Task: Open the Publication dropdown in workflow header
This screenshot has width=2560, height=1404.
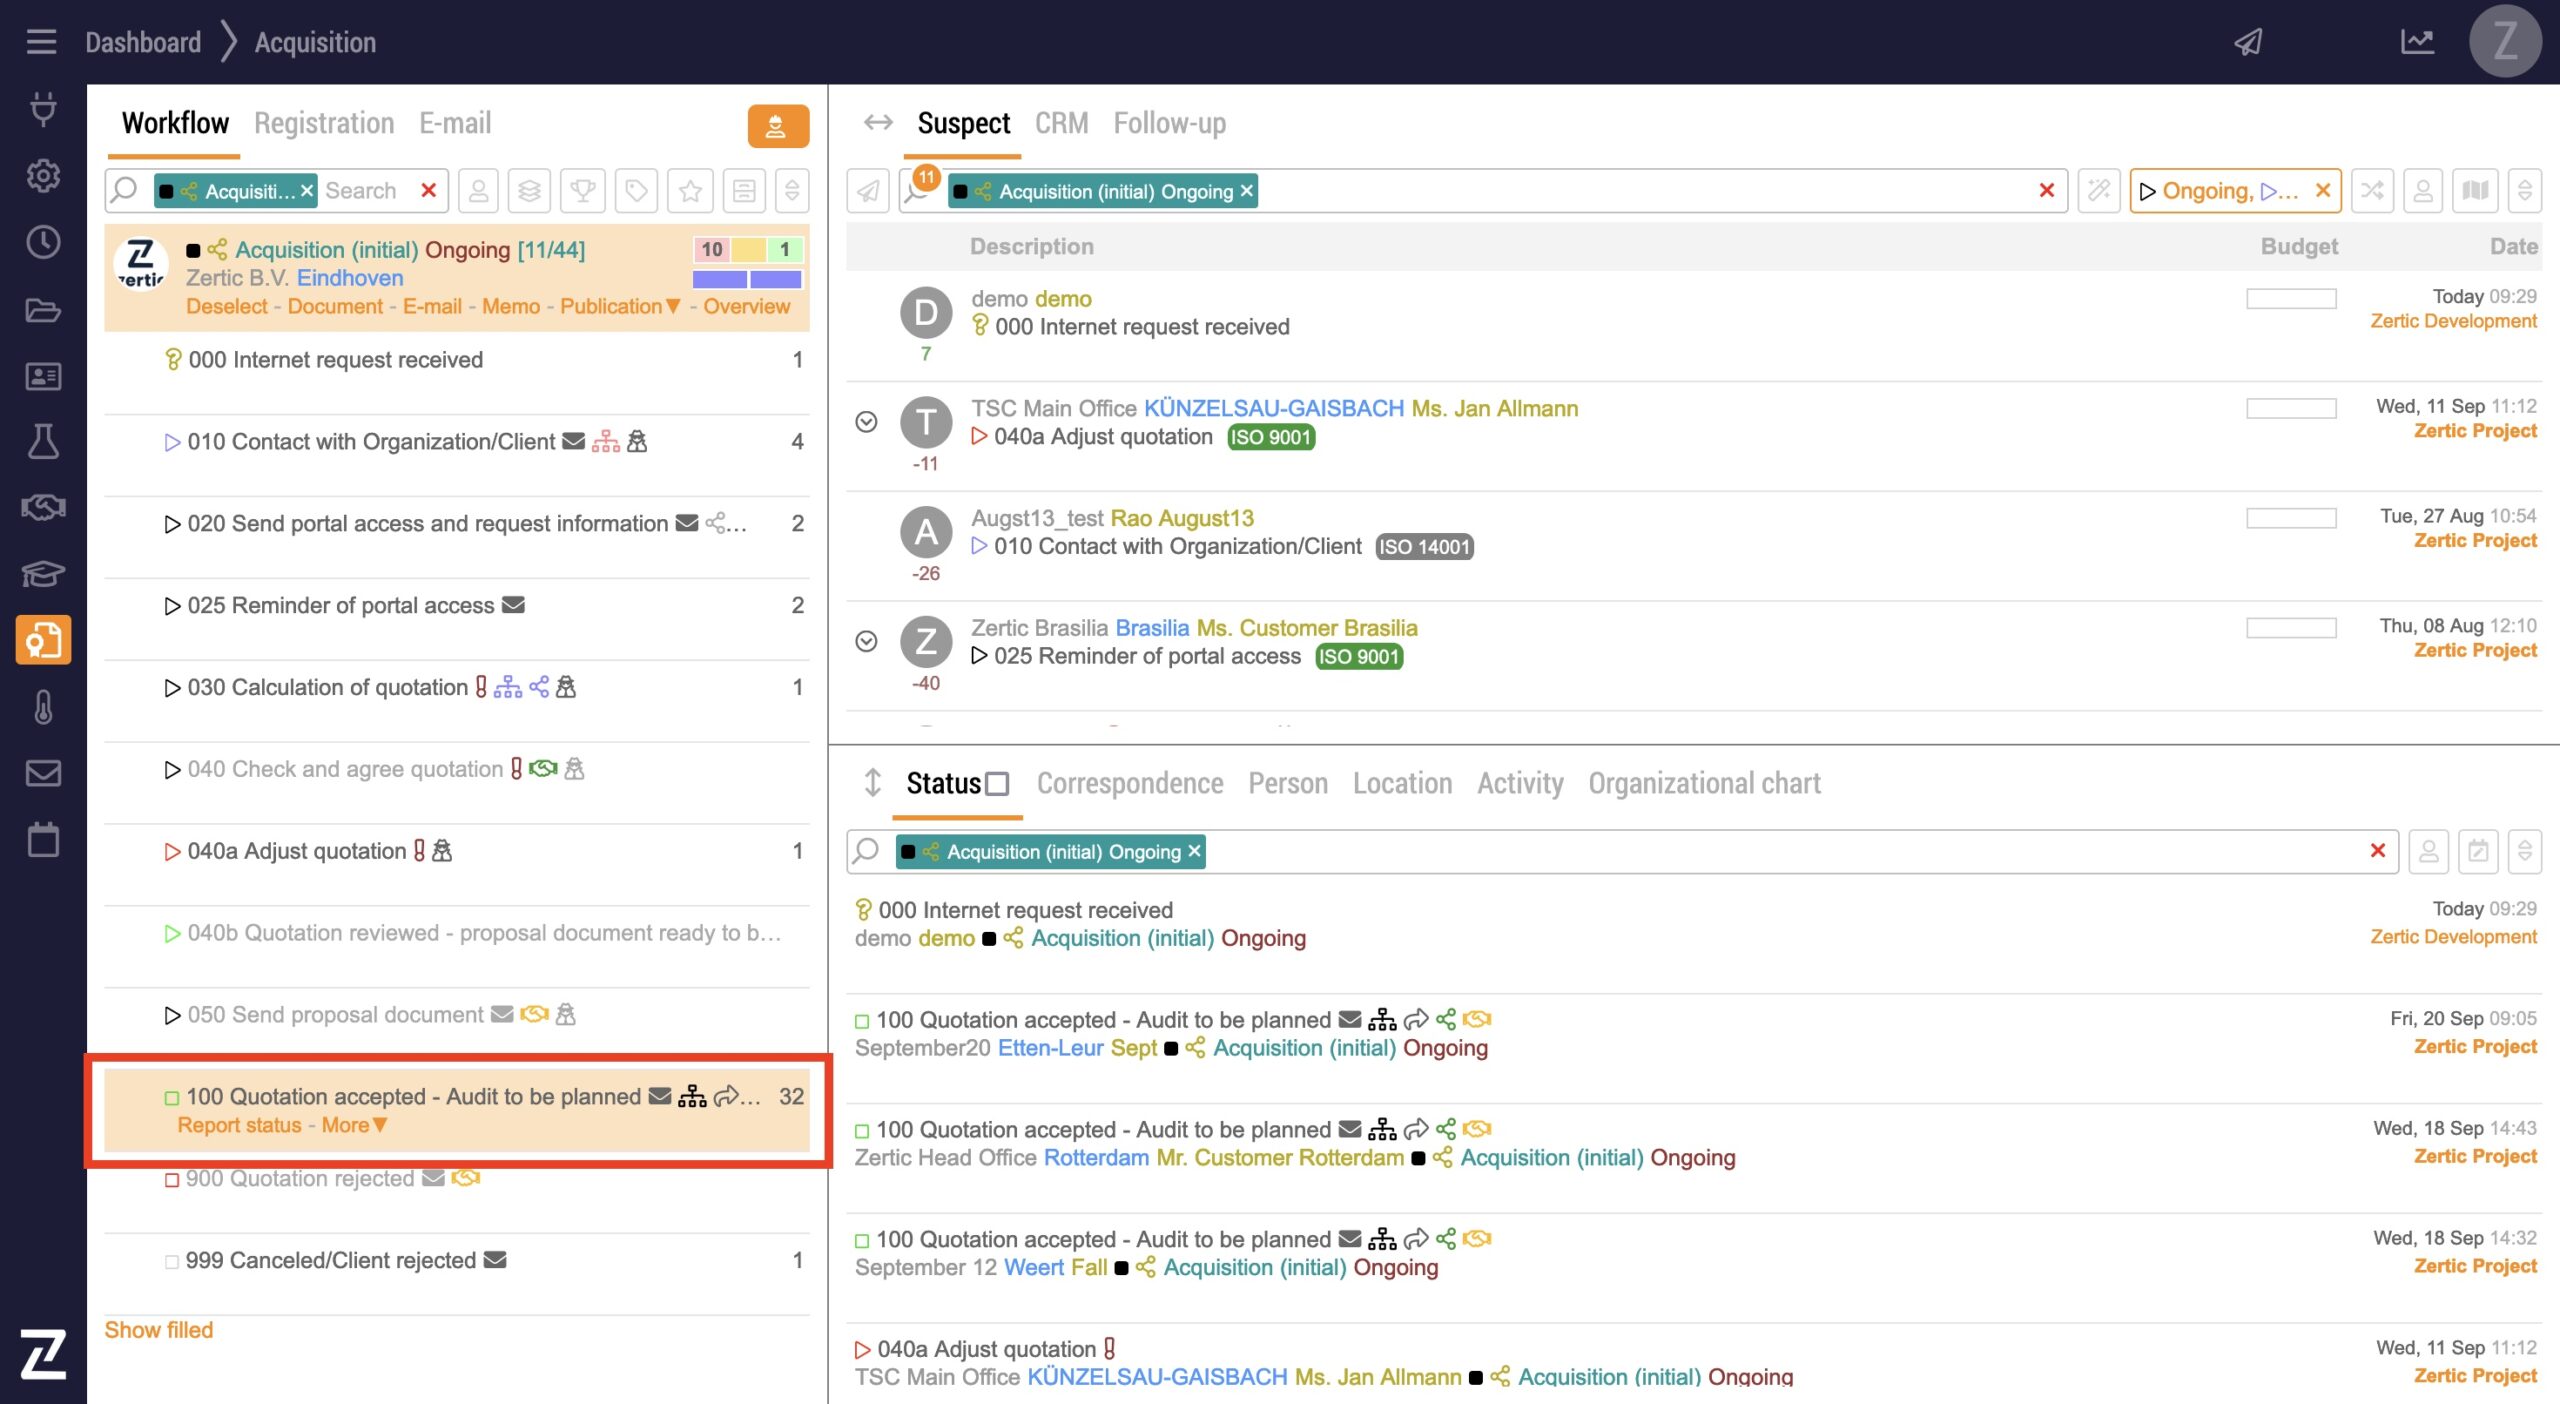Action: click(x=619, y=306)
